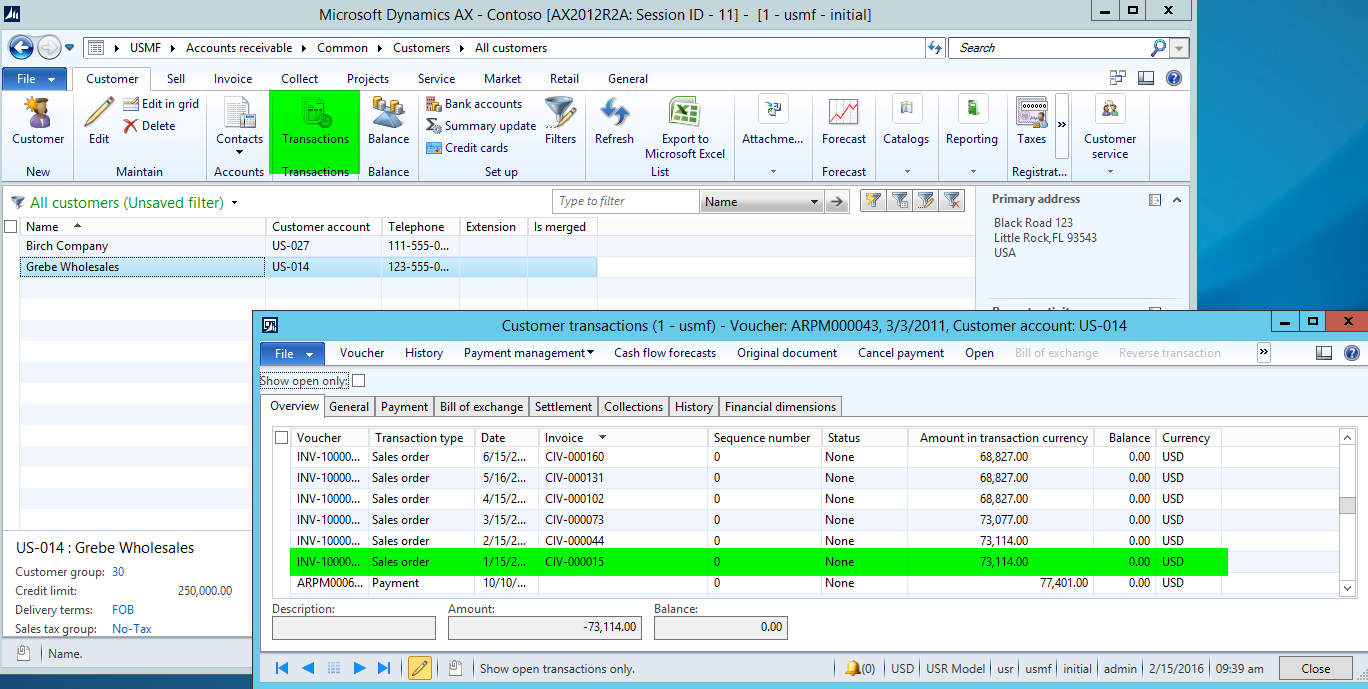
Task: Click the Close button in status bar
Action: 1315,669
